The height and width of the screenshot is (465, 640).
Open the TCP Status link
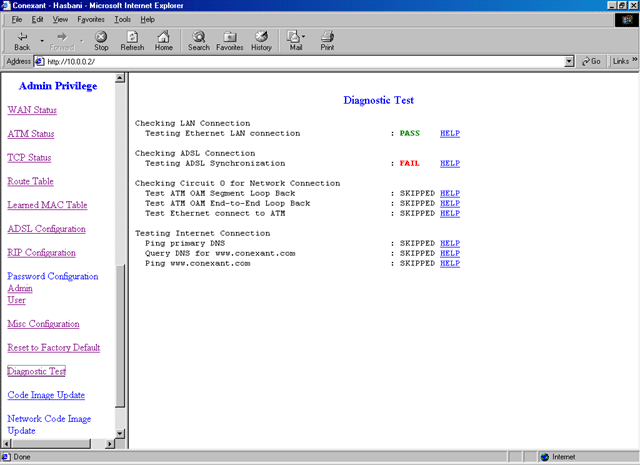click(x=29, y=158)
